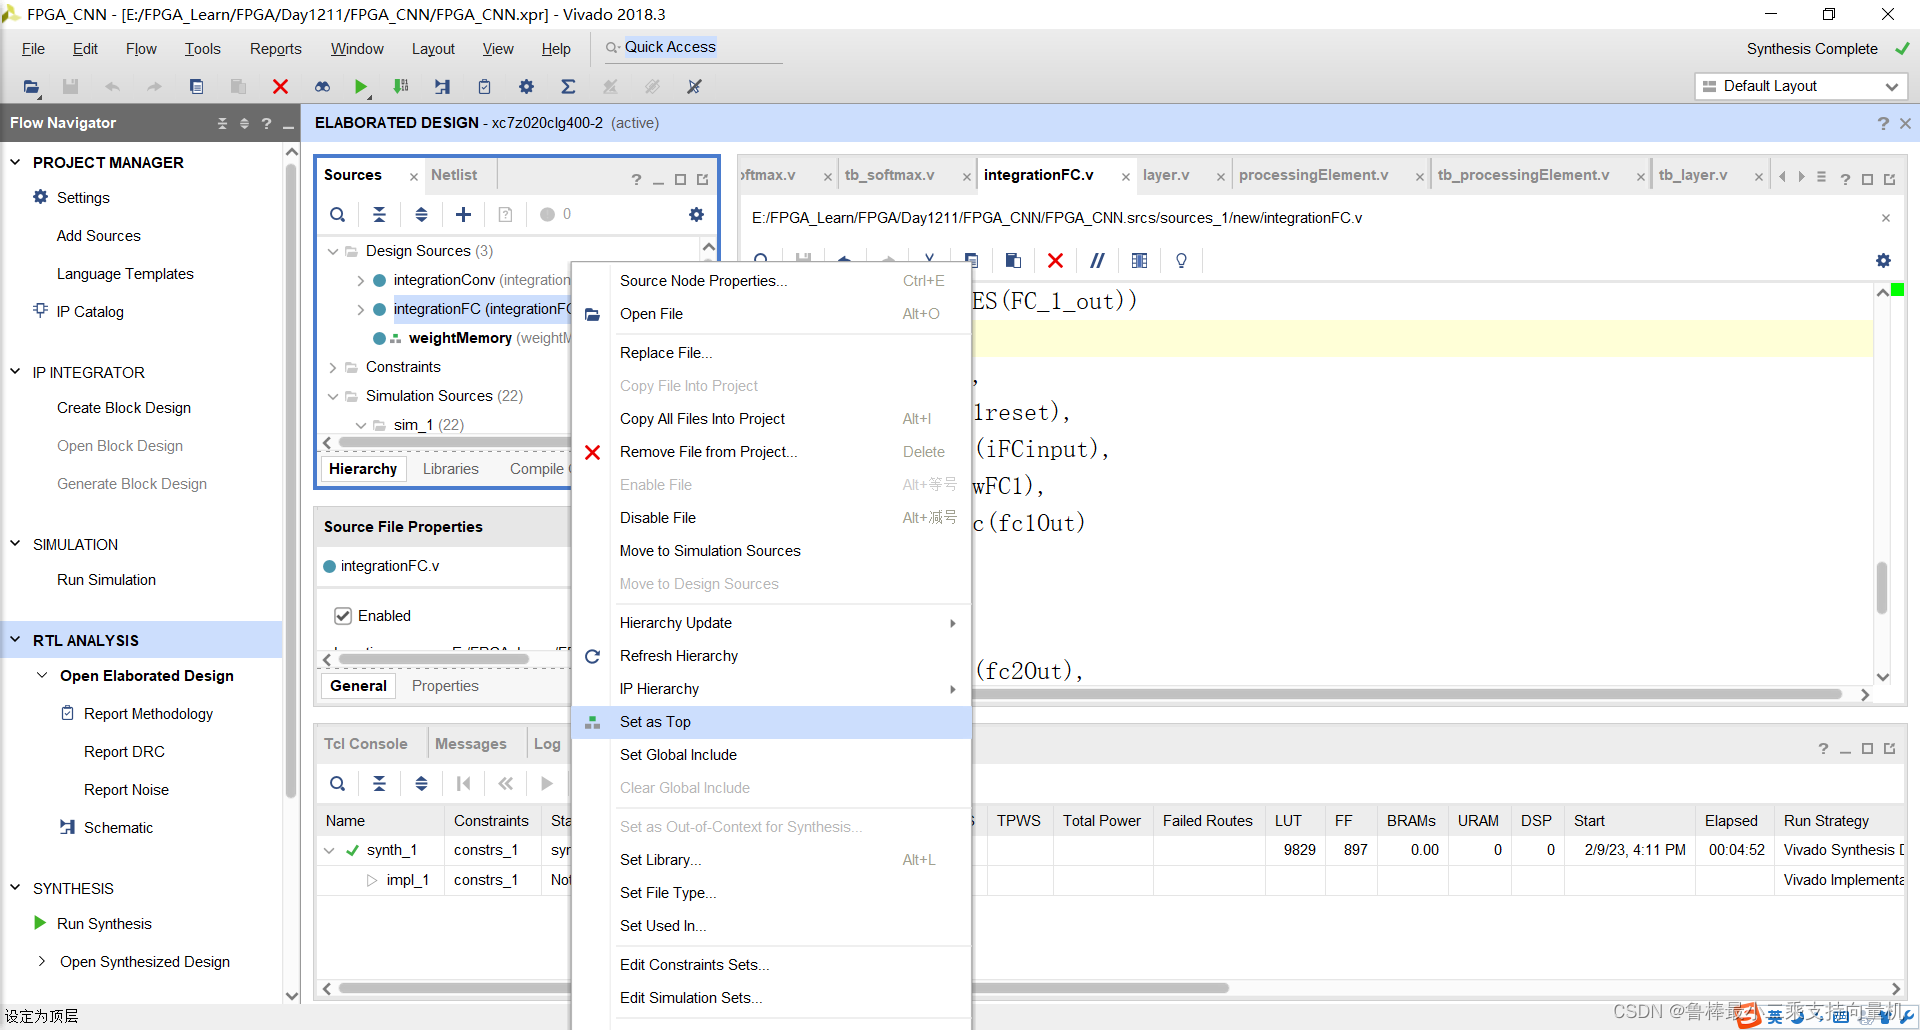Collapse the SYNTHESIS section

click(x=15, y=888)
